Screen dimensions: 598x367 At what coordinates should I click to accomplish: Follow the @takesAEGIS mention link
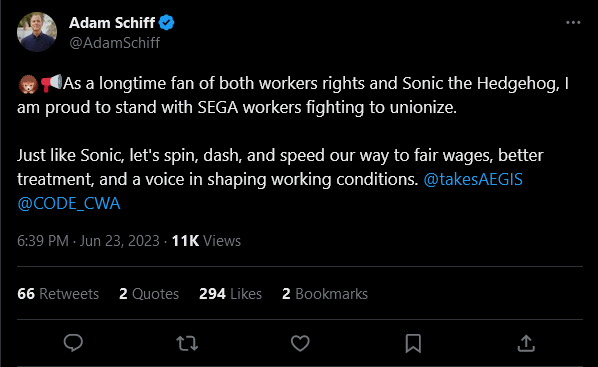[473, 179]
